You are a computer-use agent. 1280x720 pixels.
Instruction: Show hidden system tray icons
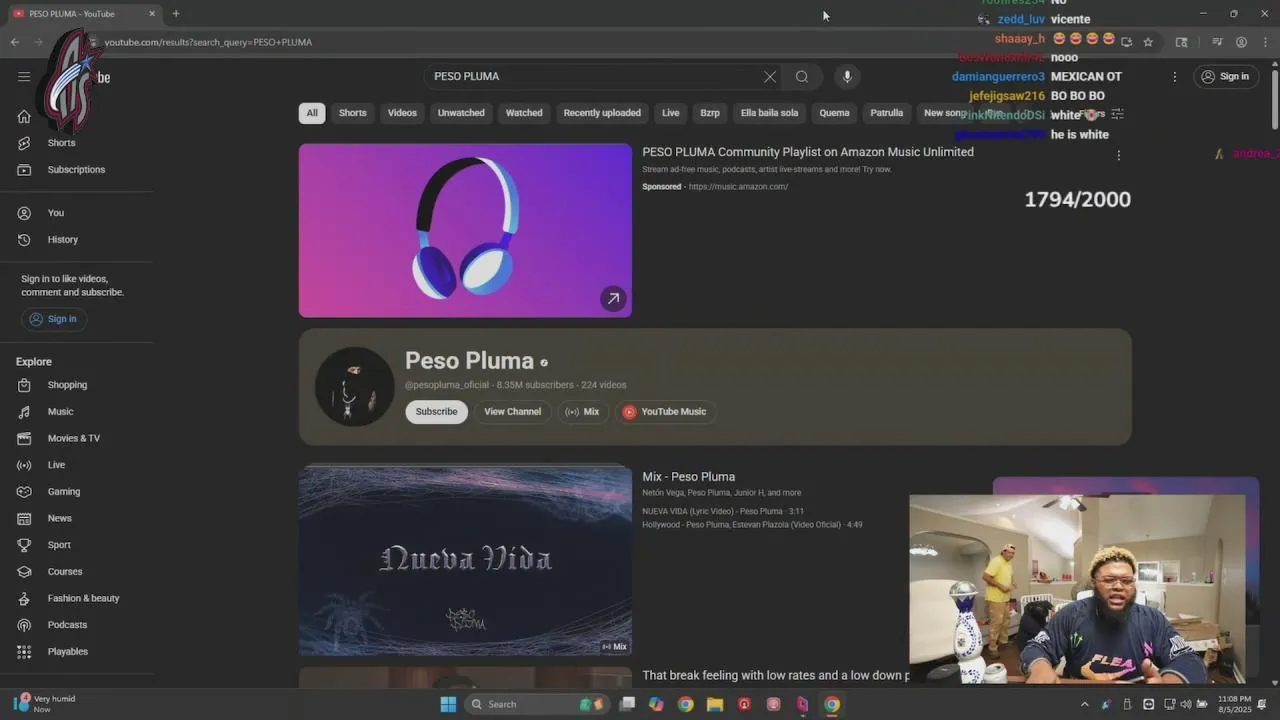point(1084,704)
